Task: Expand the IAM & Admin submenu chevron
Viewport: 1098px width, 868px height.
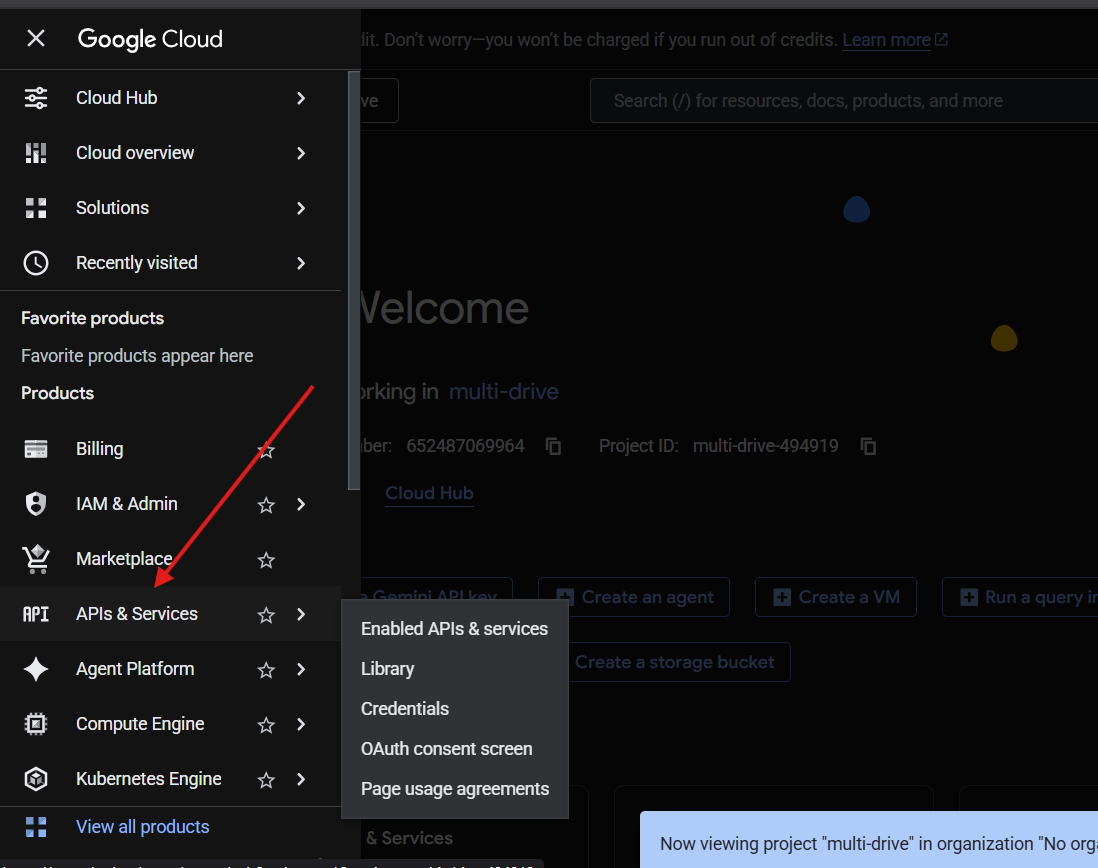Action: (x=301, y=504)
